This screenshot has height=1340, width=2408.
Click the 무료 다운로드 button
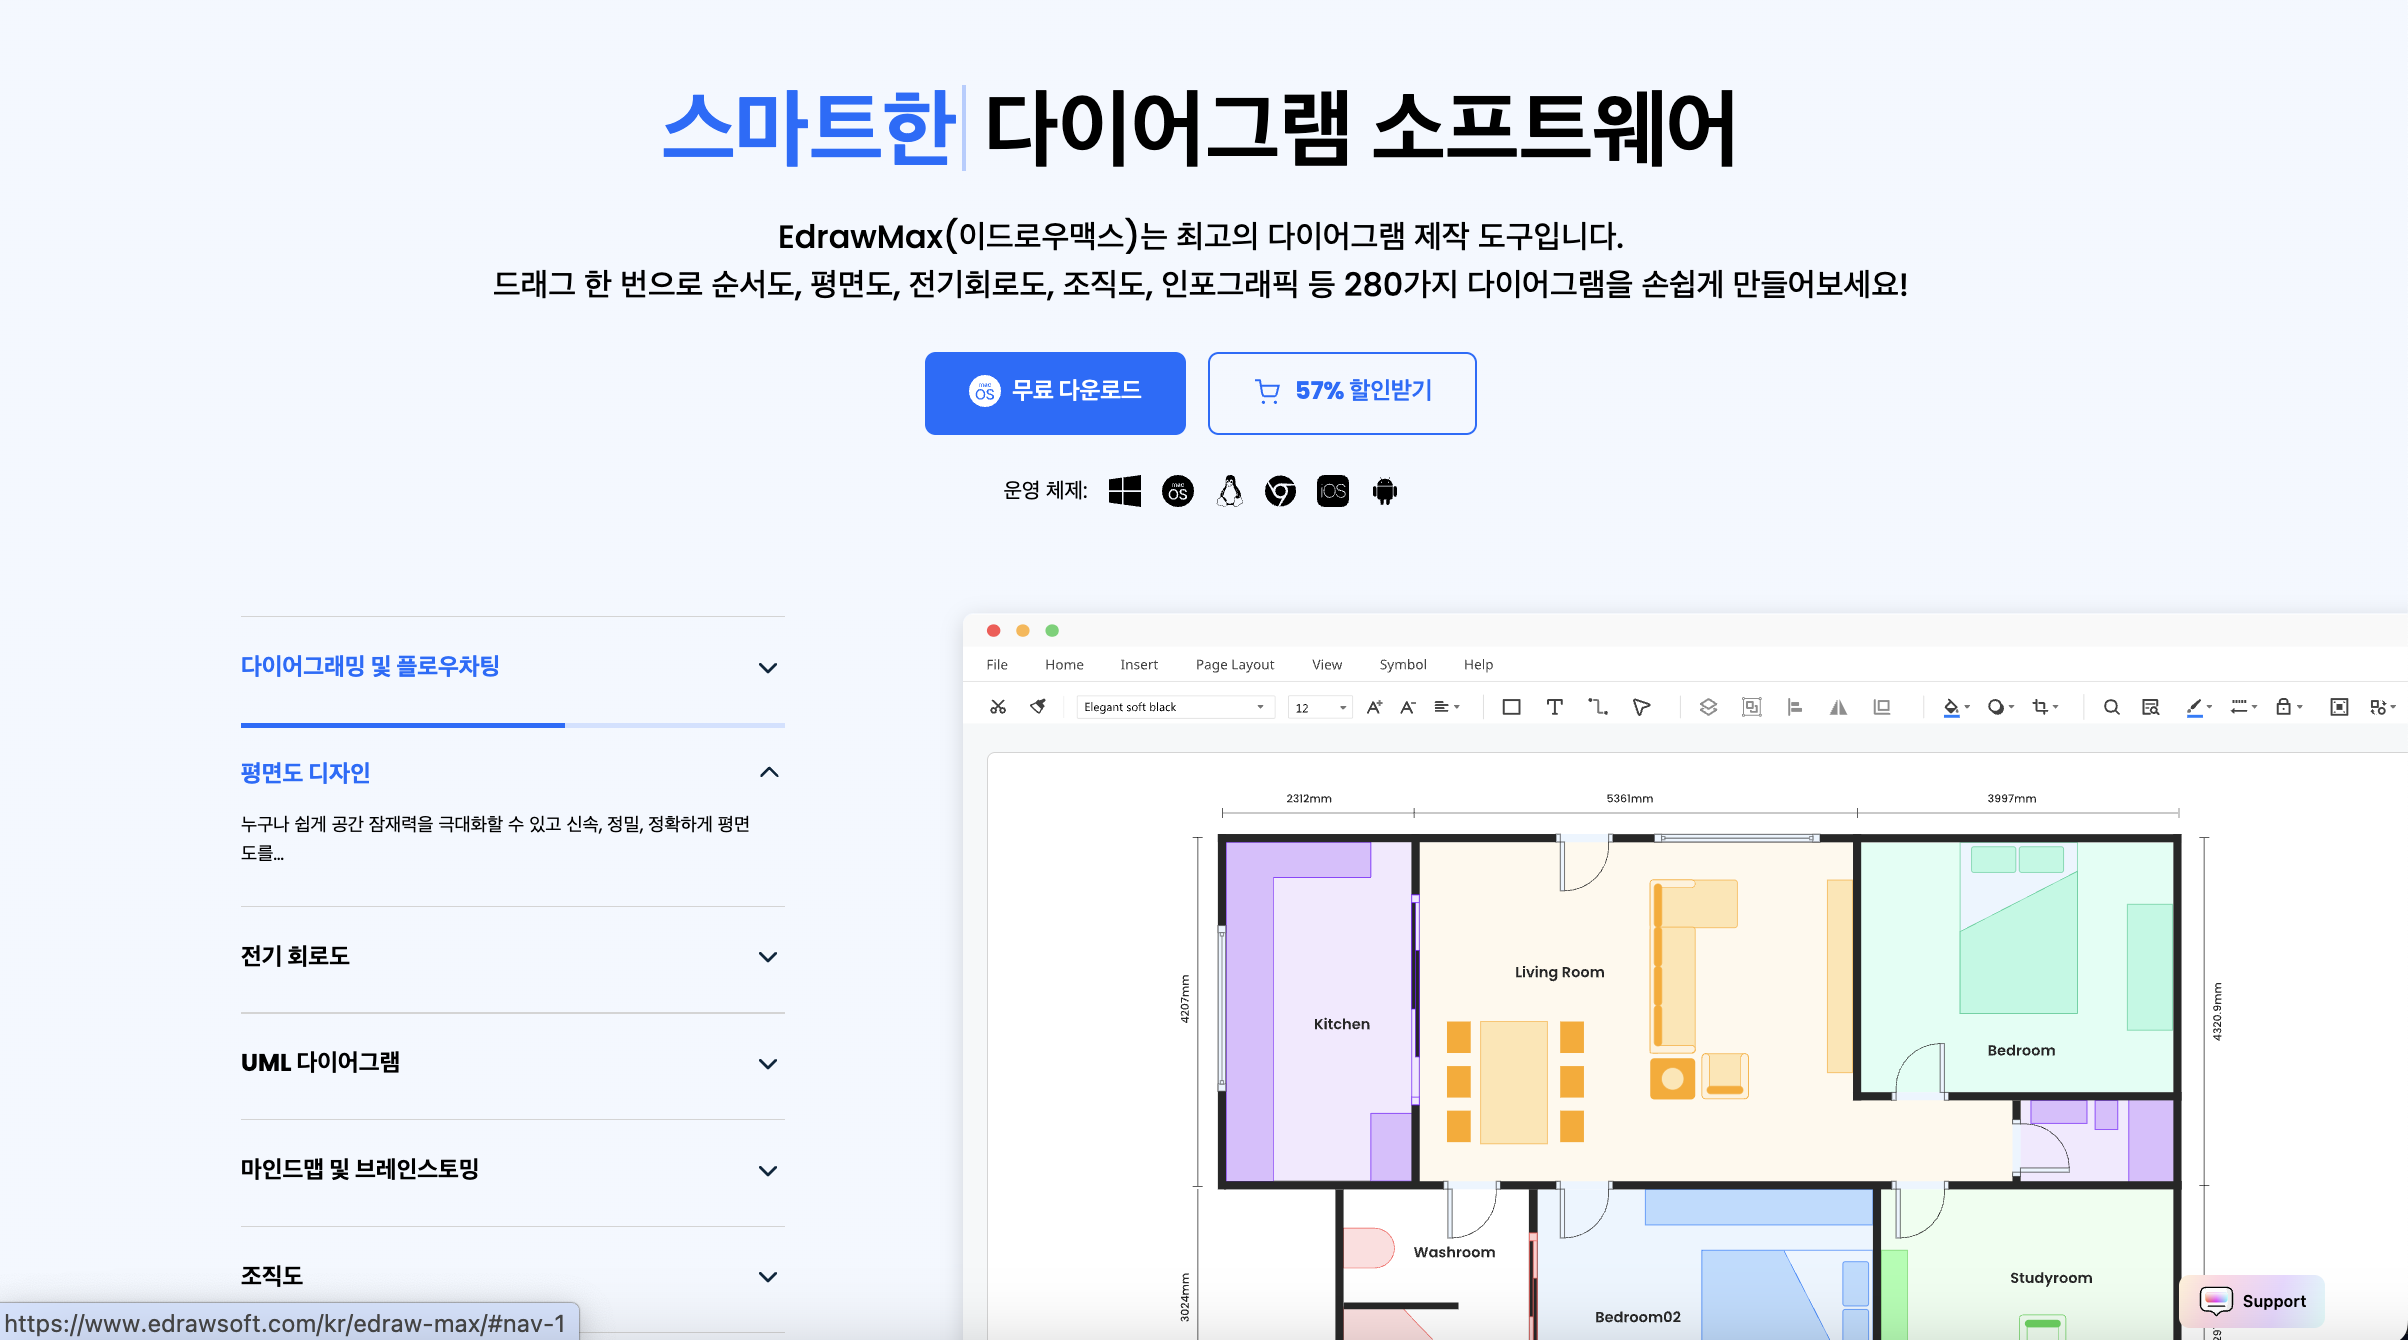(x=1055, y=393)
